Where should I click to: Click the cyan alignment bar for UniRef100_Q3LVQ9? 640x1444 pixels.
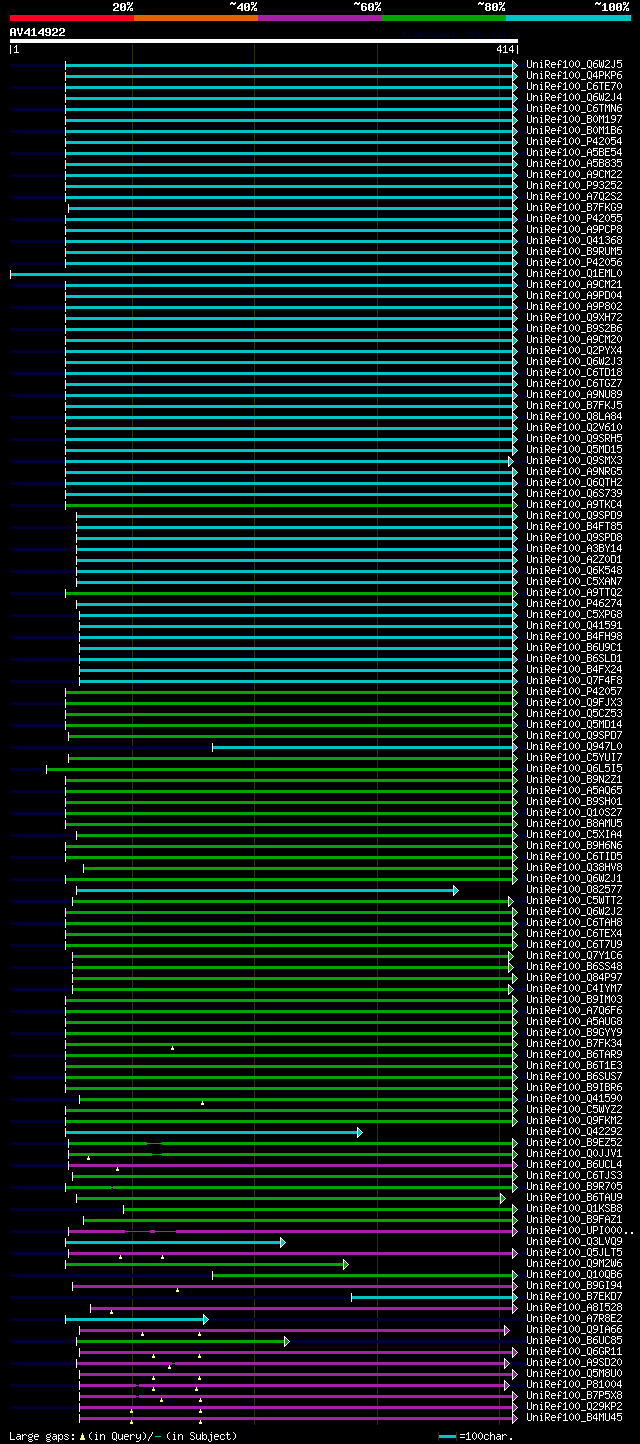click(x=176, y=1241)
